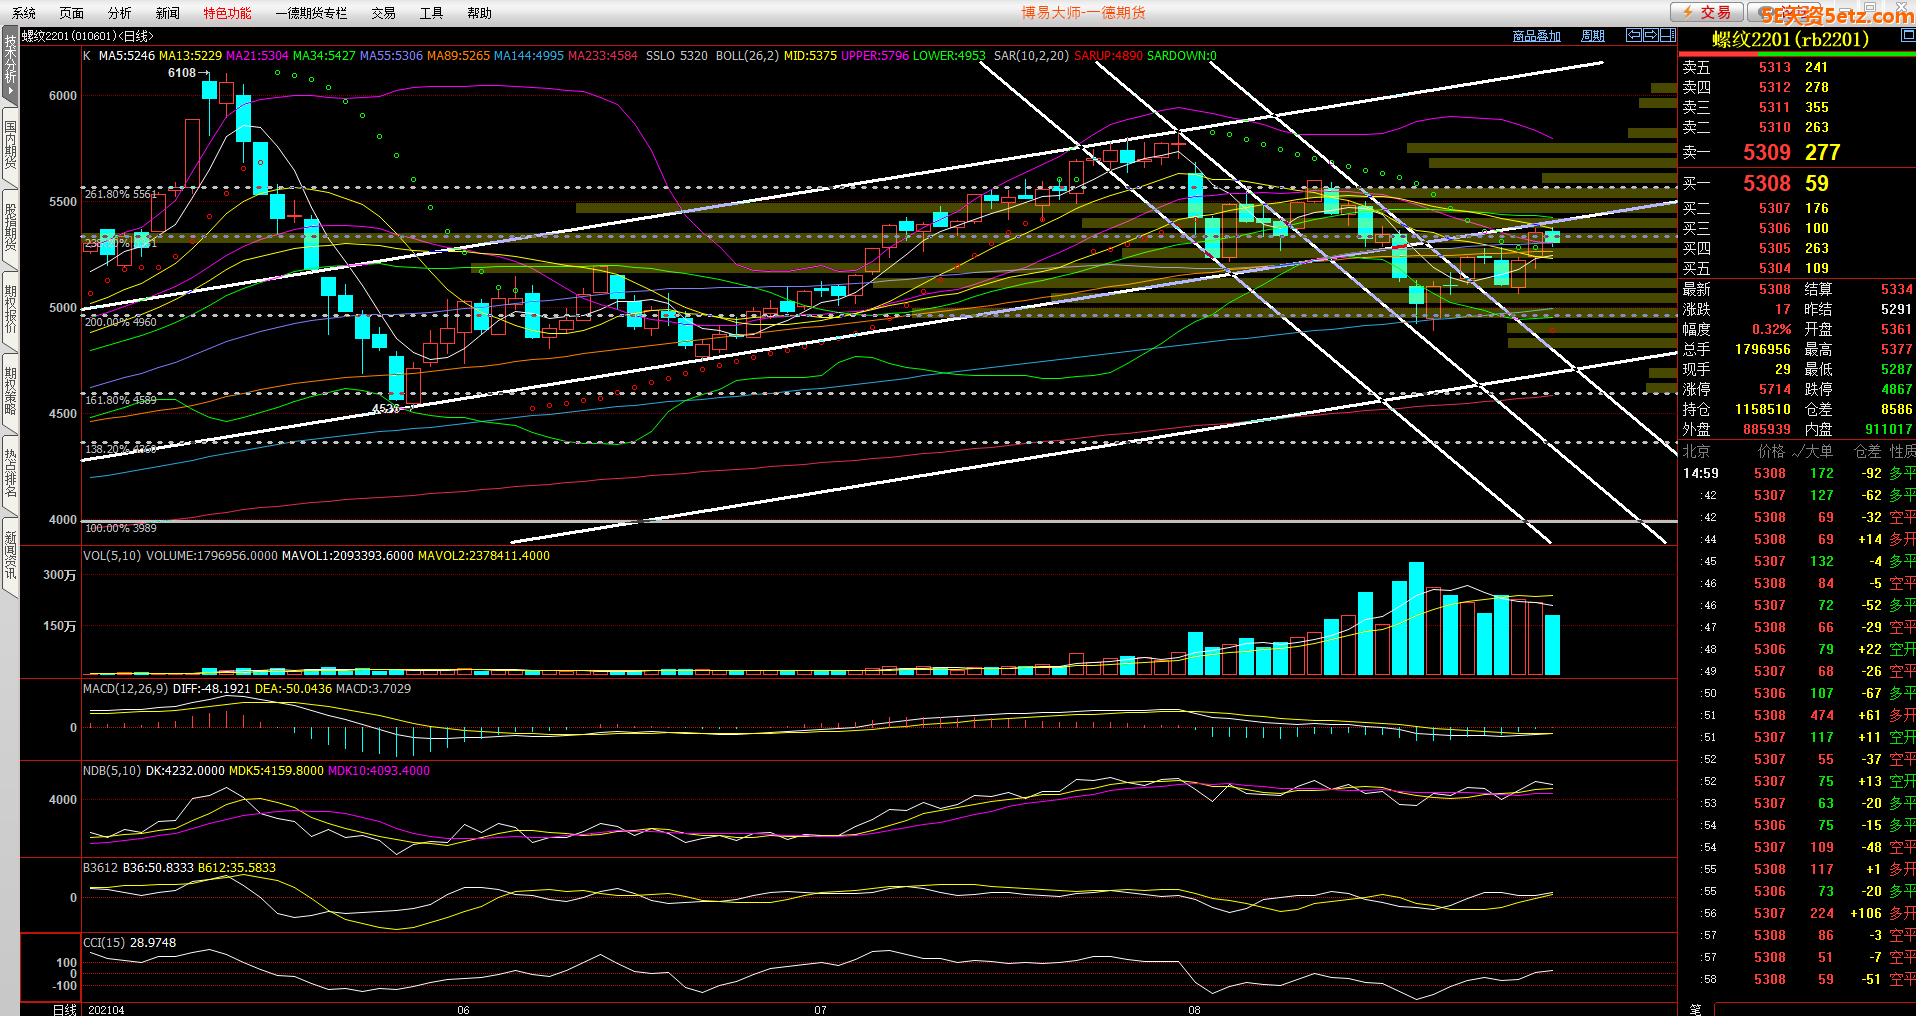This screenshot has height=1016, width=1916.
Task: Click the 北京 time column header
Action: pyautogui.click(x=1696, y=451)
